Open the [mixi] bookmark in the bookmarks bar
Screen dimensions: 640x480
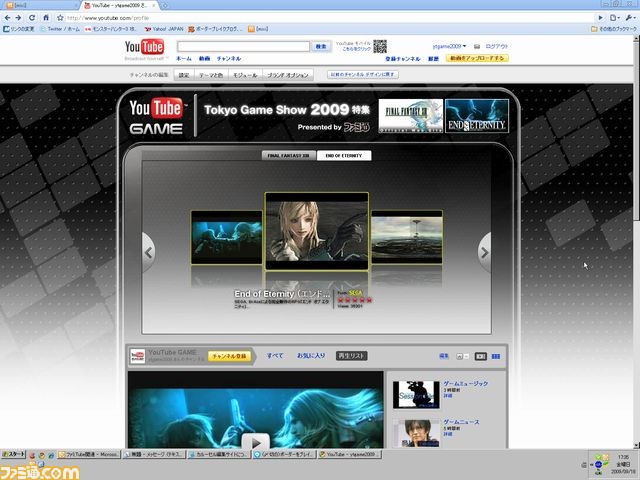pyautogui.click(x=258, y=29)
